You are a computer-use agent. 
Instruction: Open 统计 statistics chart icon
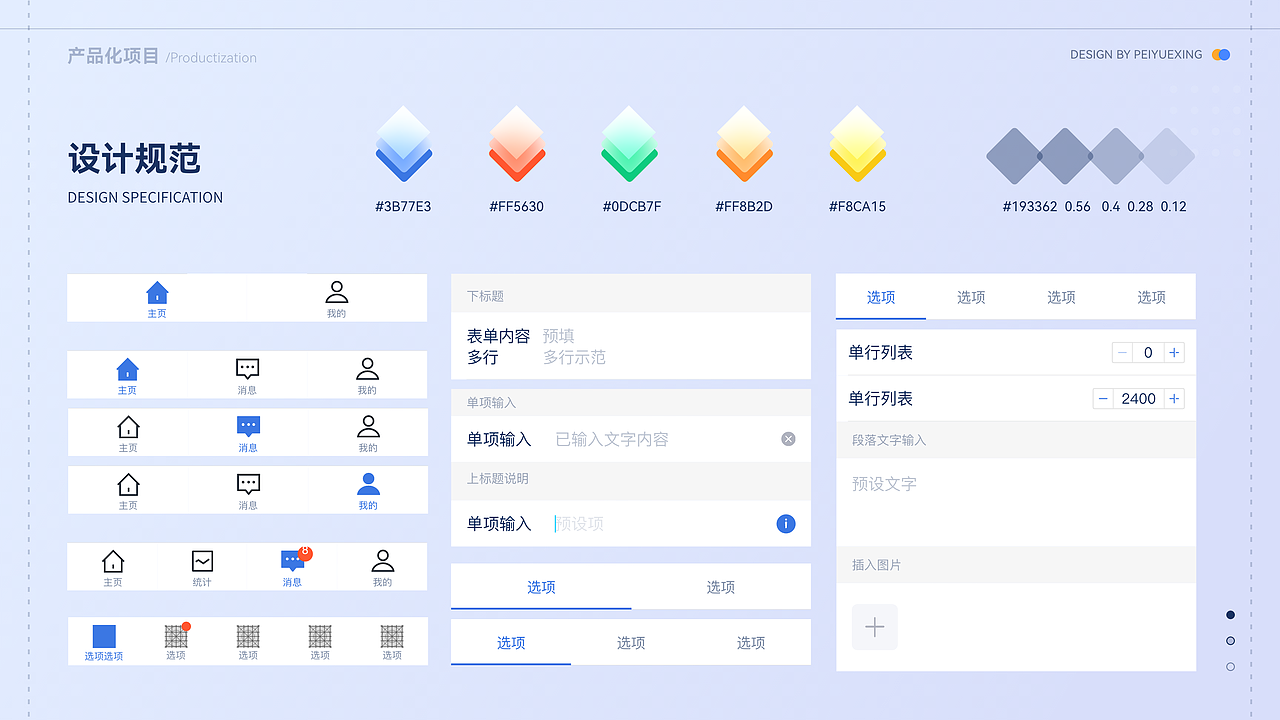(202, 561)
